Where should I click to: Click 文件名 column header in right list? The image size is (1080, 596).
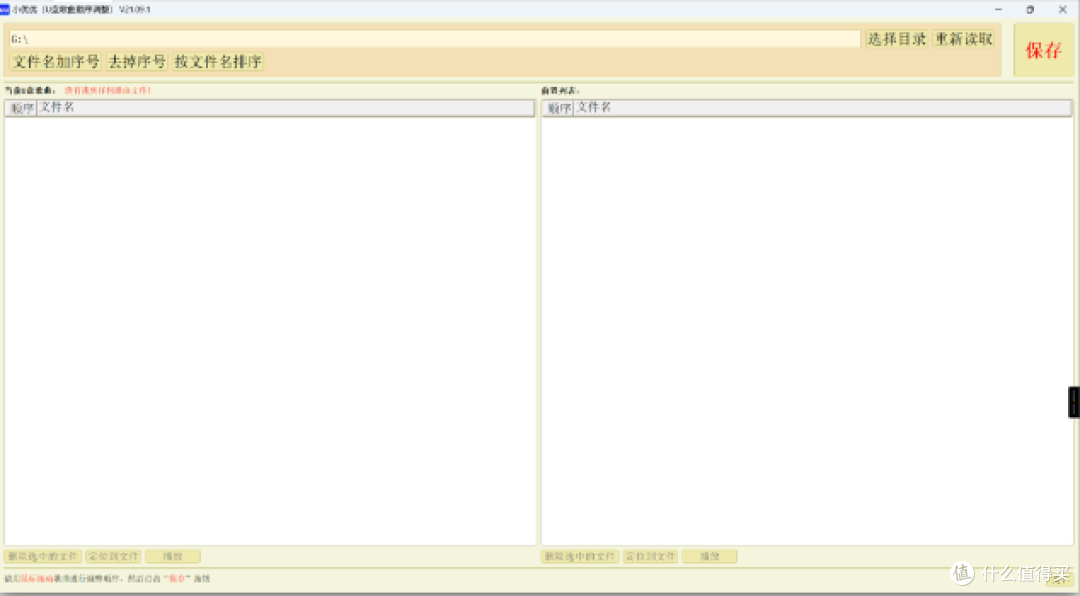(x=822, y=108)
